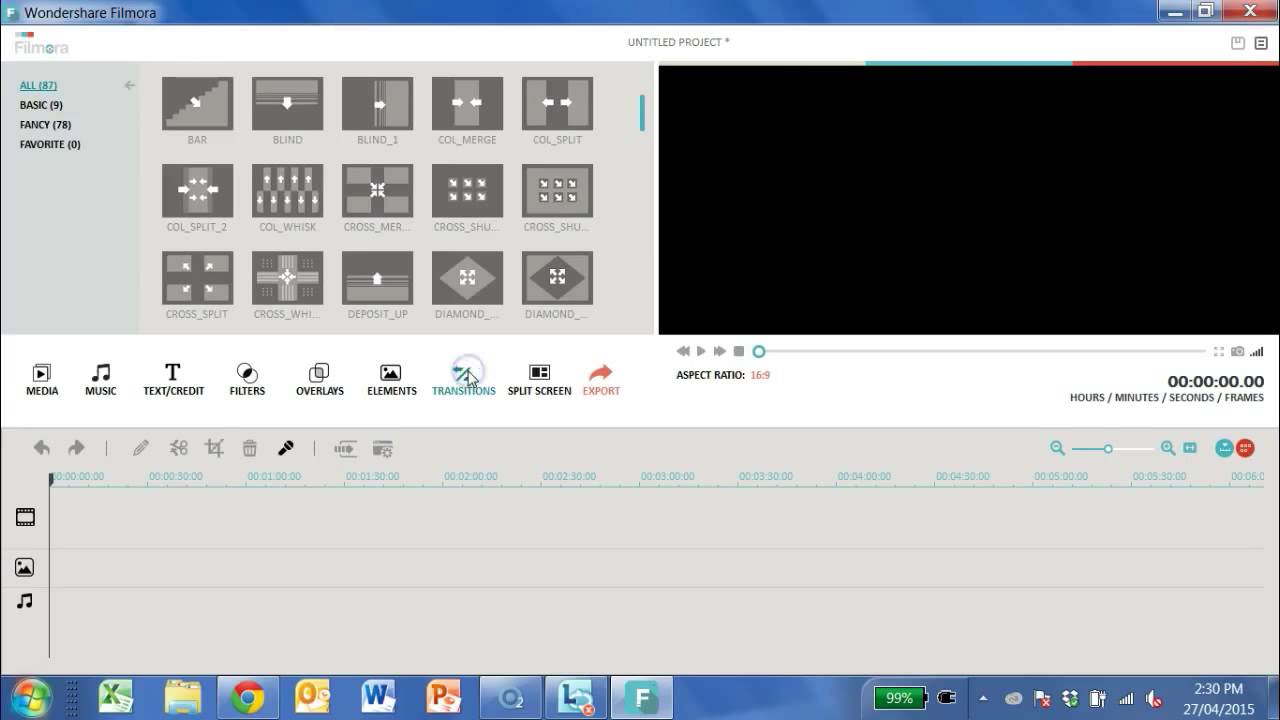Select the Edit pencil tool
The height and width of the screenshot is (720, 1280).
(x=140, y=447)
